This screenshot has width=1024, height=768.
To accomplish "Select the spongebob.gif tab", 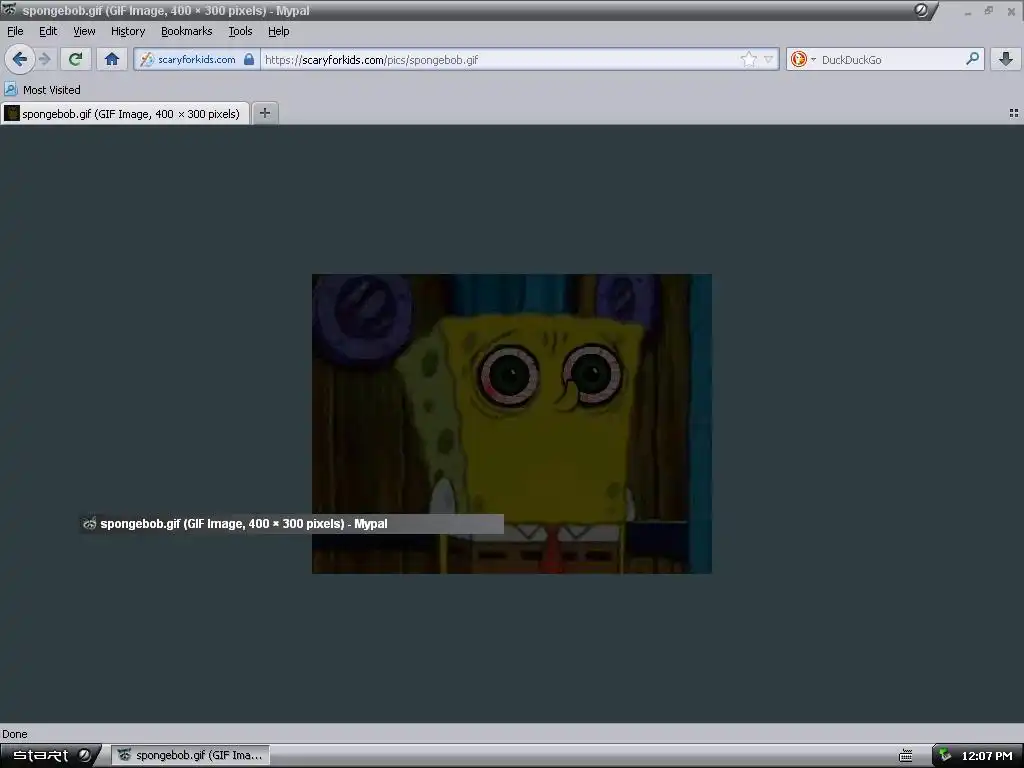I will tap(125, 114).
